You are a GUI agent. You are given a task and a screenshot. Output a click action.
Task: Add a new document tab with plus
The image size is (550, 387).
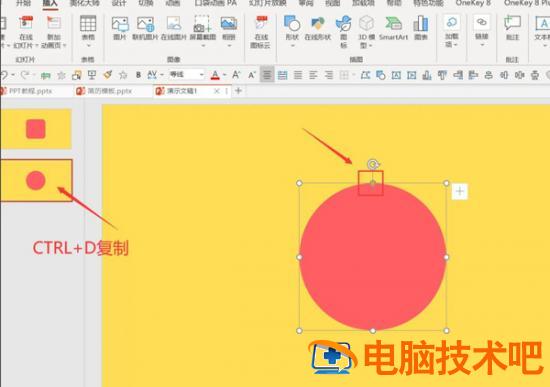tap(239, 91)
